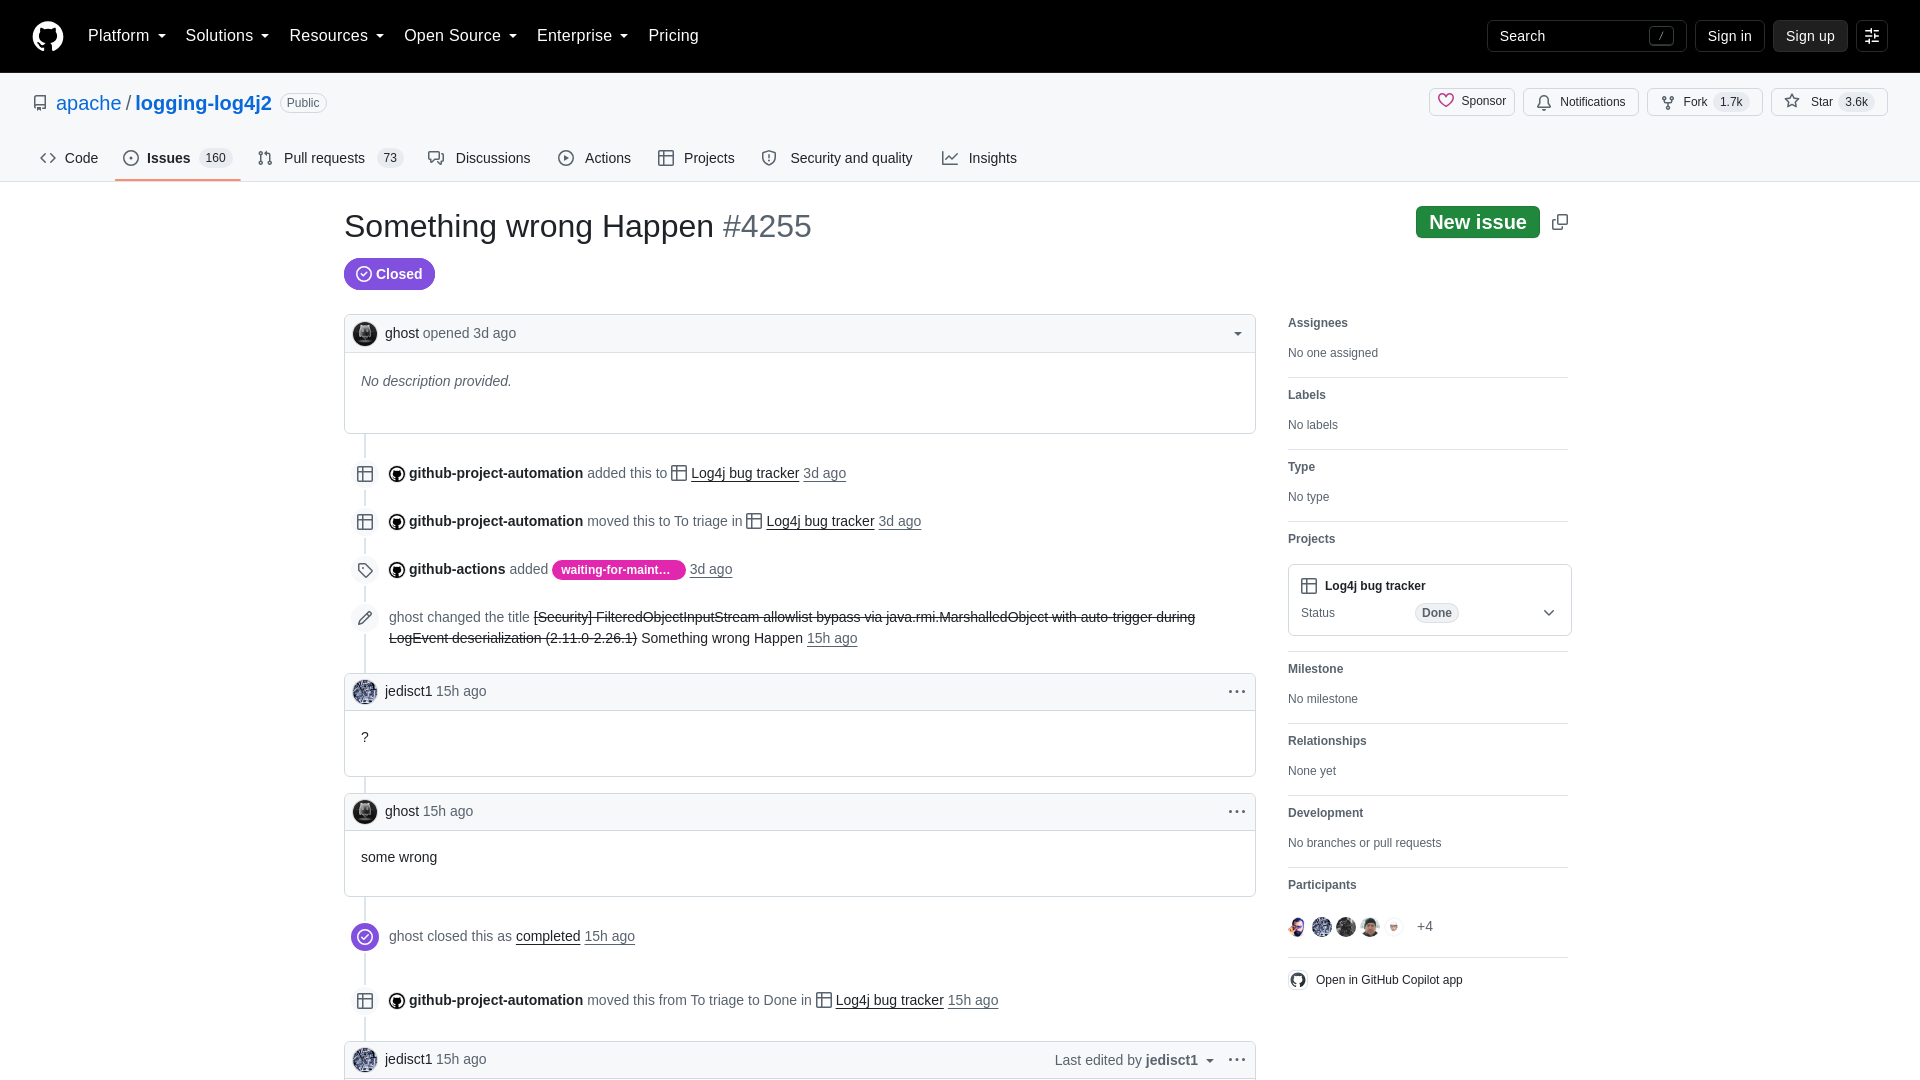The width and height of the screenshot is (1920, 1080).
Task: Click the Sign in button
Action: [x=1729, y=36]
